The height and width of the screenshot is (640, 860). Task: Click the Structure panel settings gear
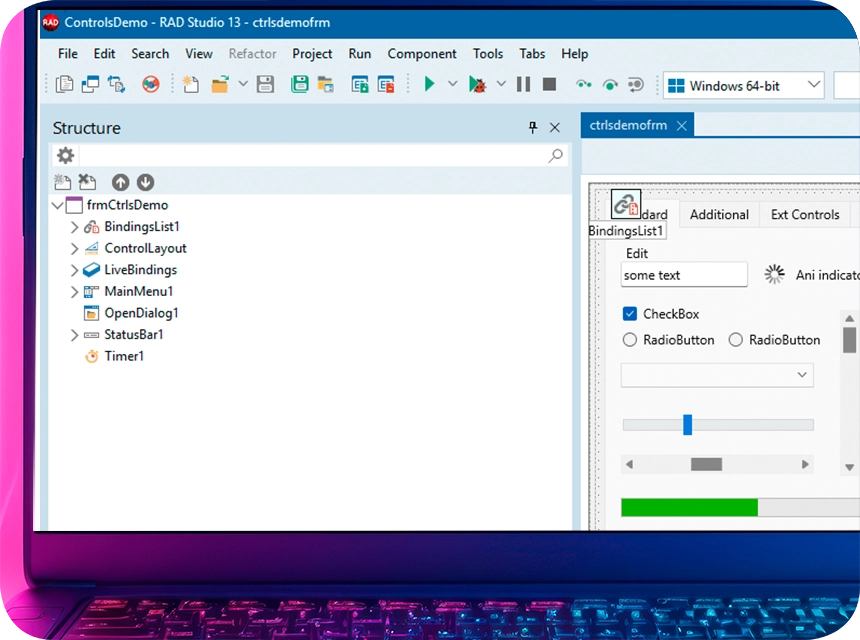[65, 155]
